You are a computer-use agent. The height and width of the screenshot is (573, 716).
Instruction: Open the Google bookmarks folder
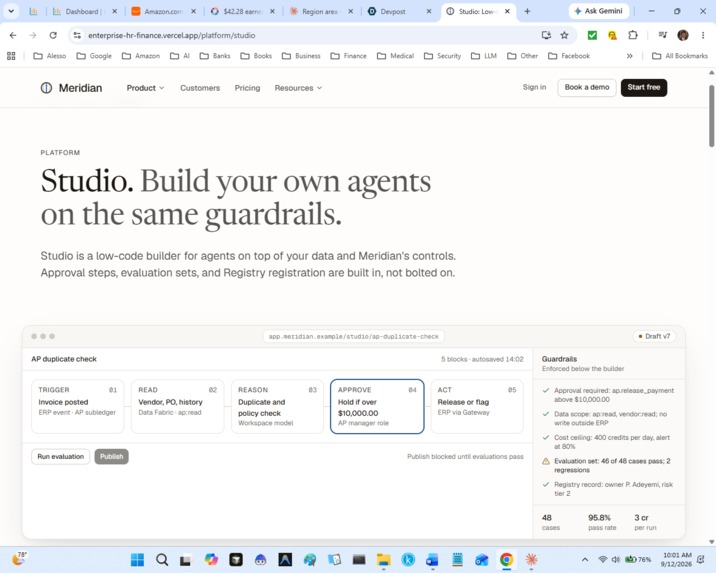pyautogui.click(x=94, y=56)
